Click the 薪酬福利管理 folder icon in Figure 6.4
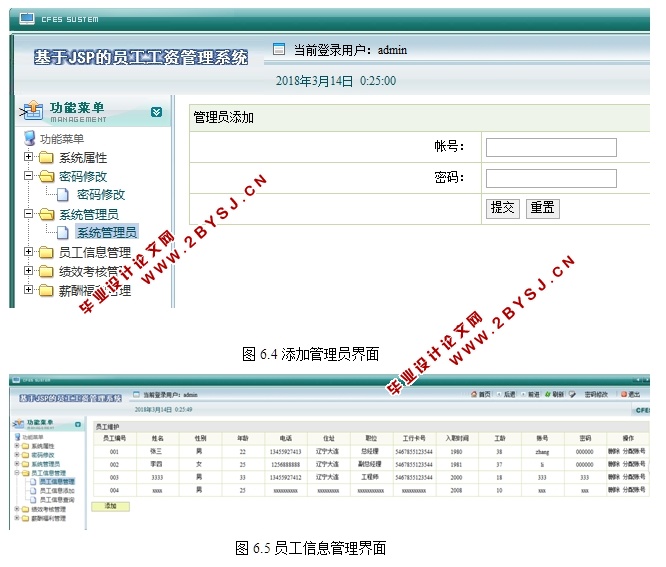The height and width of the screenshot is (567, 666). (x=46, y=291)
